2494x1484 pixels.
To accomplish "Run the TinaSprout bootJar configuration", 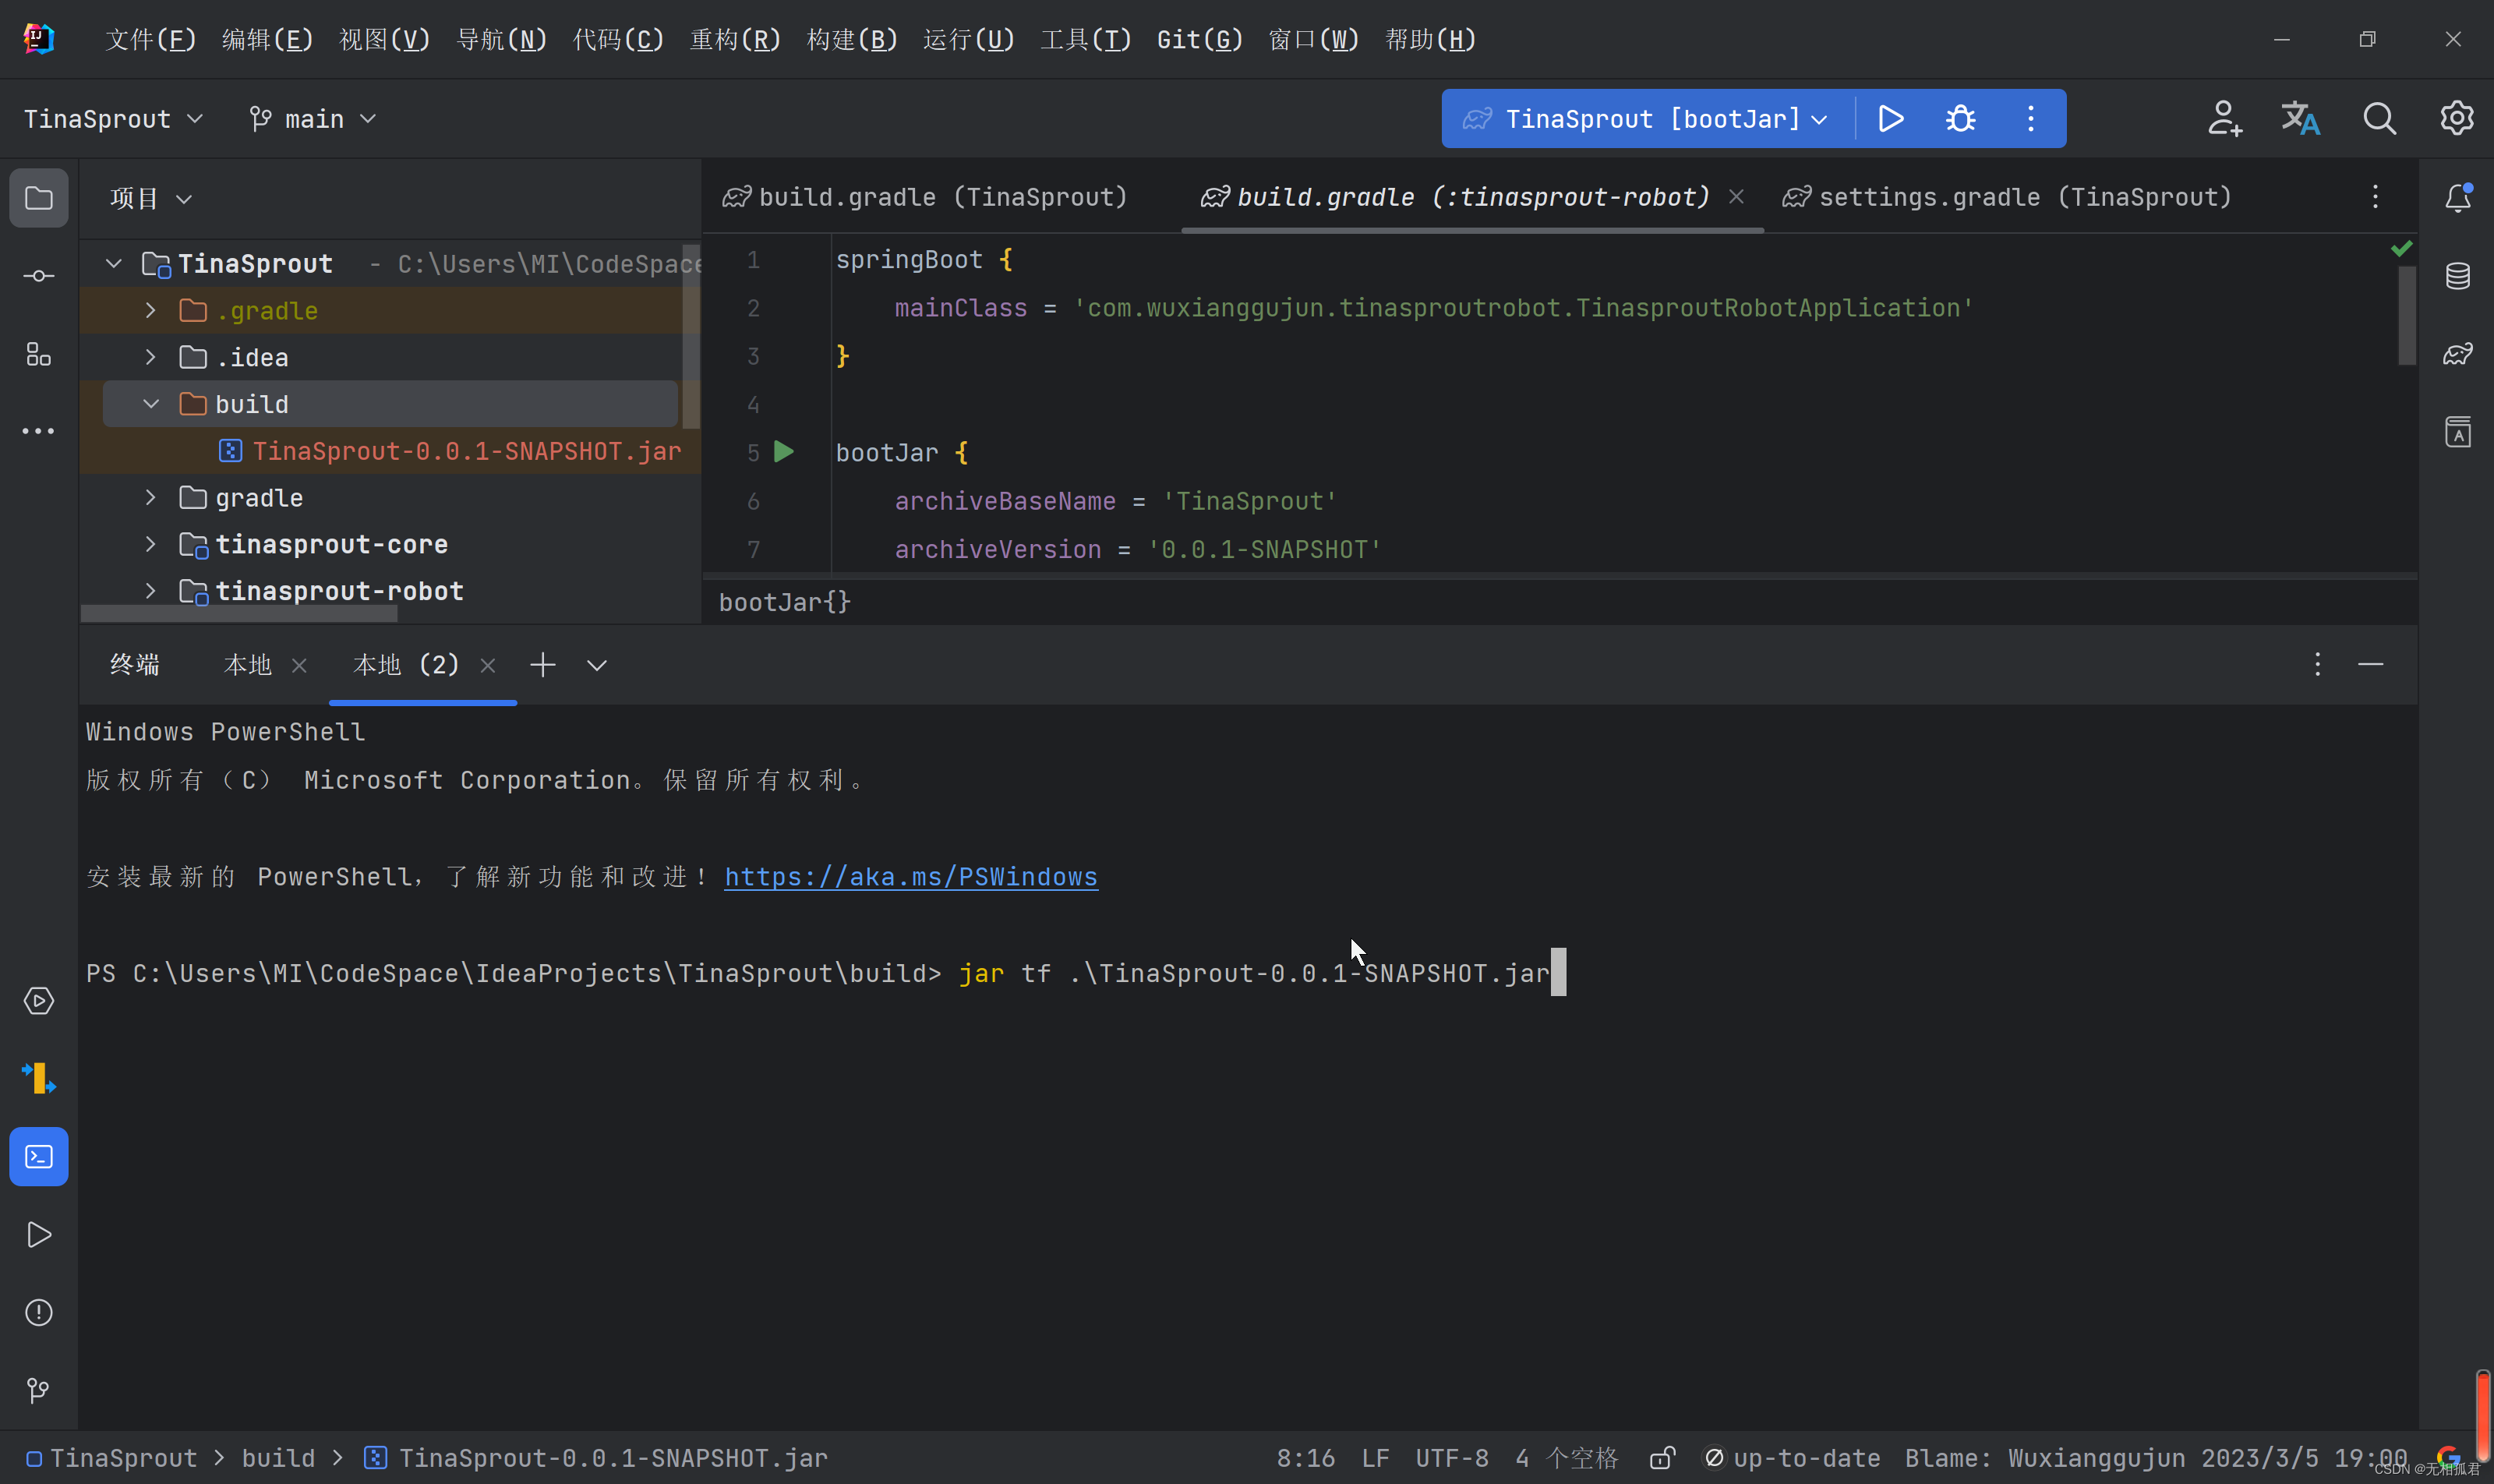I will [x=1890, y=119].
